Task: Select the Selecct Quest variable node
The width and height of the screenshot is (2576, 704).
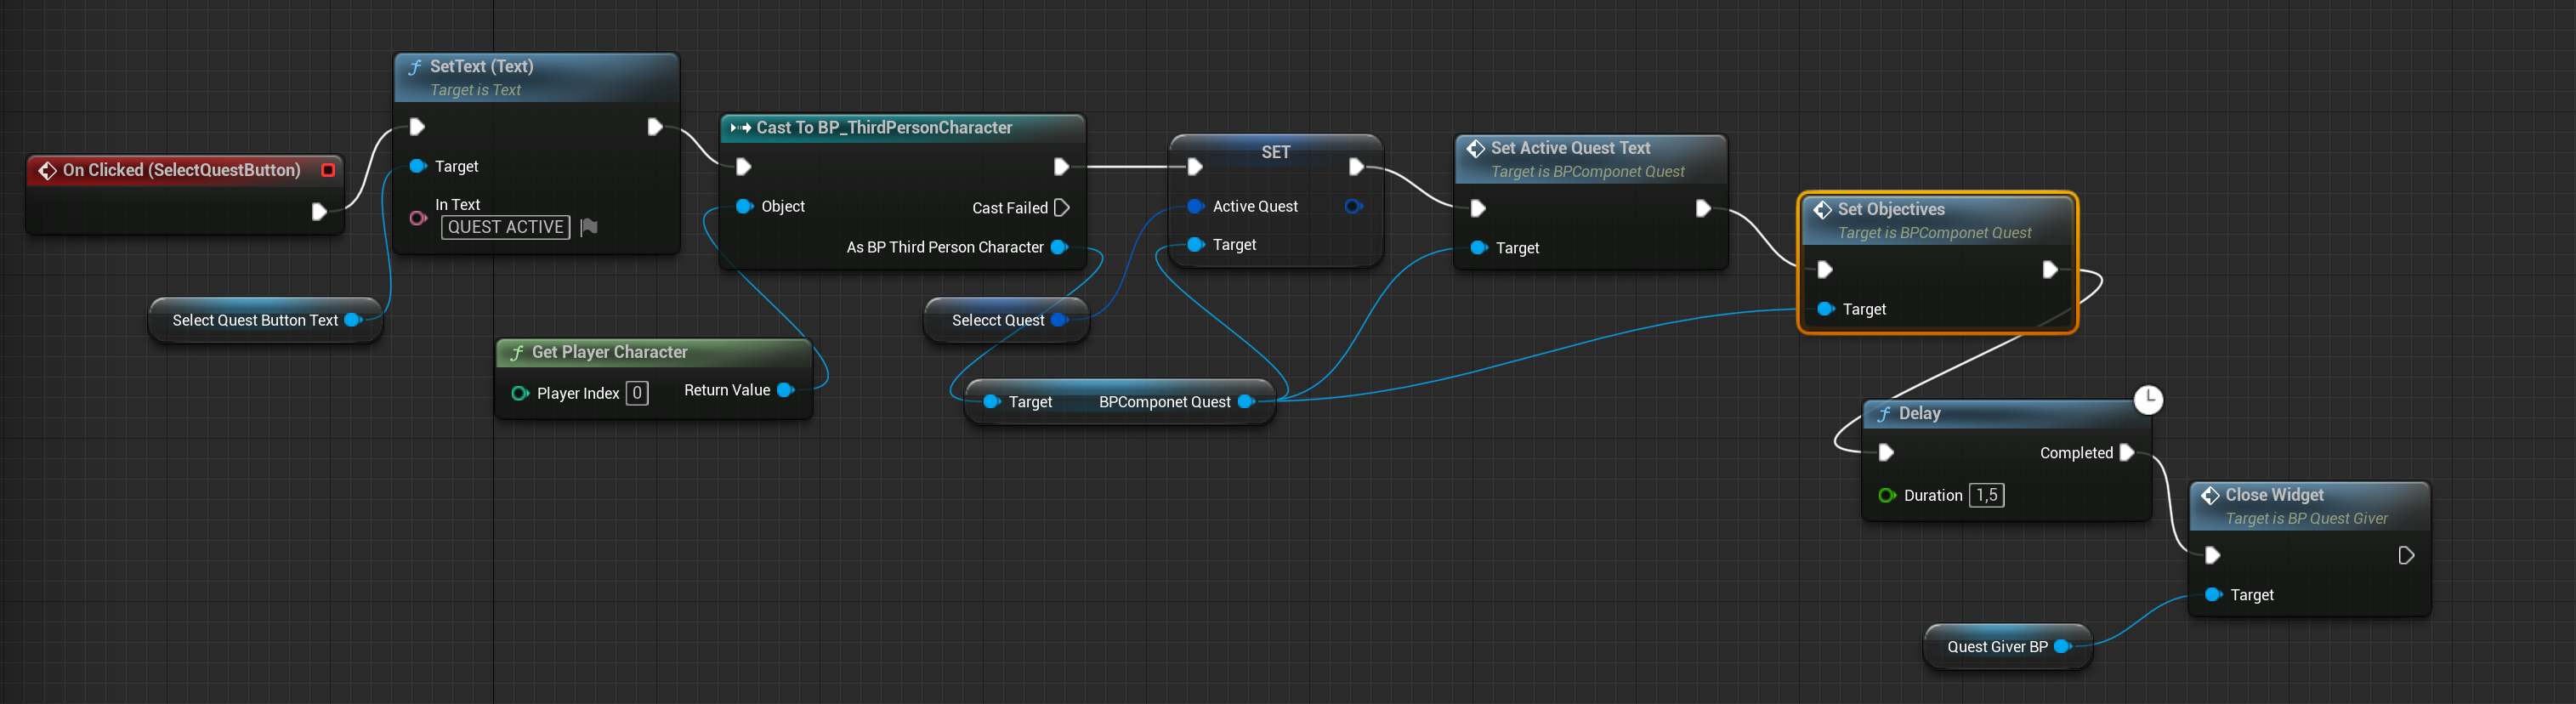Action: (x=1006, y=321)
